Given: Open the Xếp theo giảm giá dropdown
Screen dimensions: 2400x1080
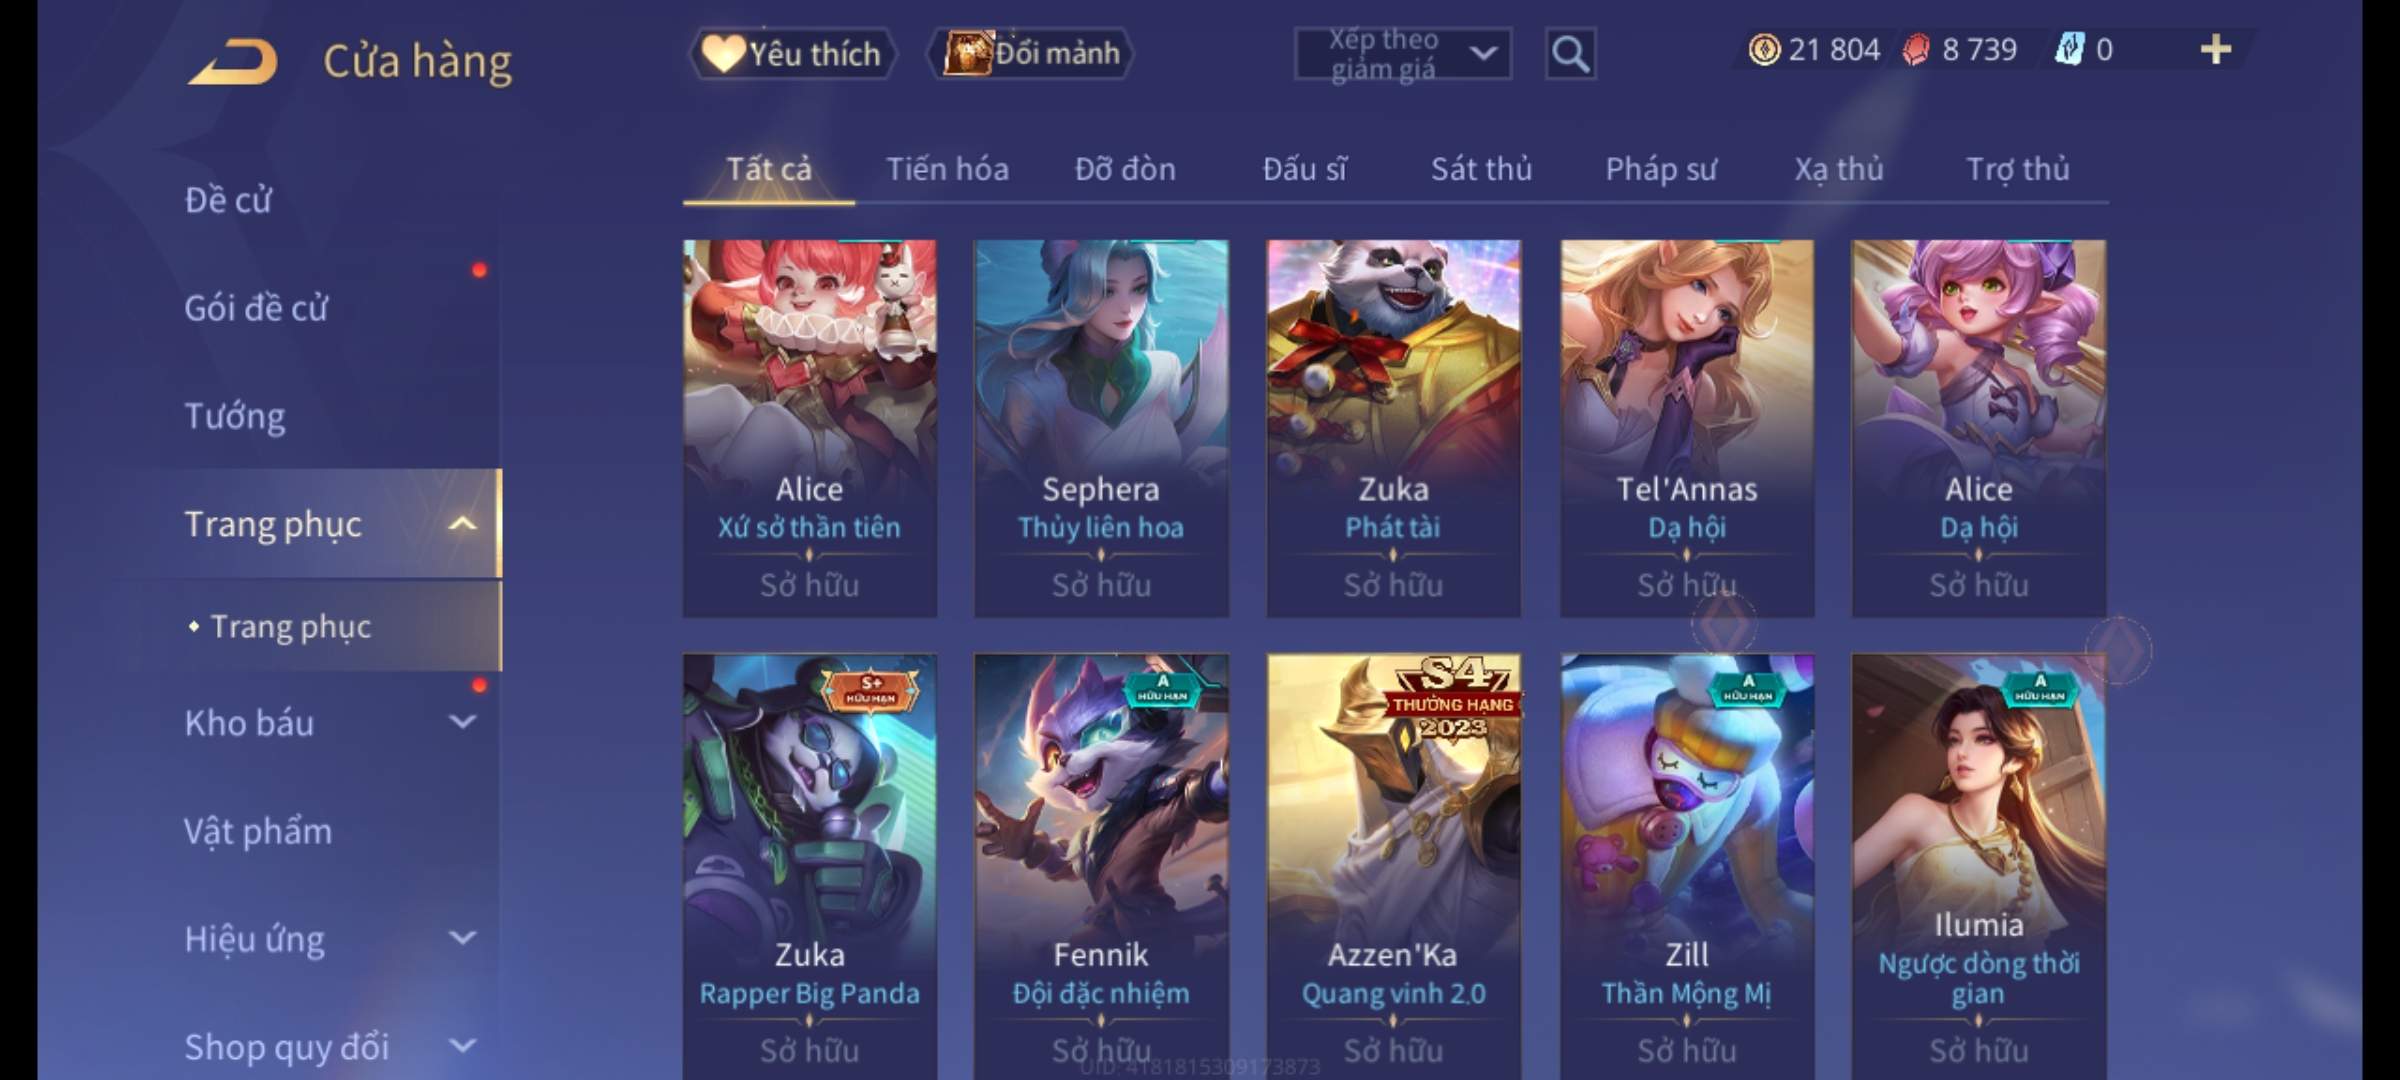Looking at the screenshot, I should click(x=1403, y=54).
